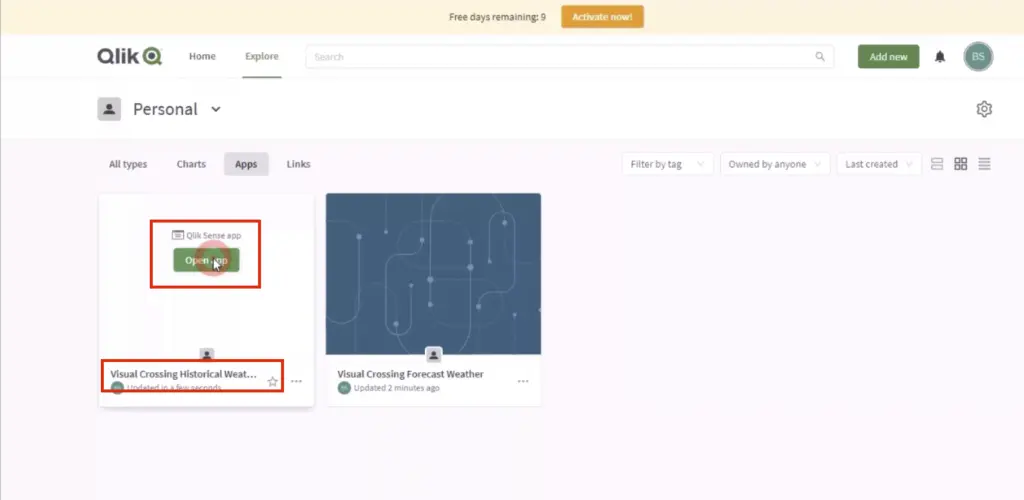The height and width of the screenshot is (500, 1024).
Task: Expand the Filter by tag dropdown
Action: pyautogui.click(x=668, y=164)
